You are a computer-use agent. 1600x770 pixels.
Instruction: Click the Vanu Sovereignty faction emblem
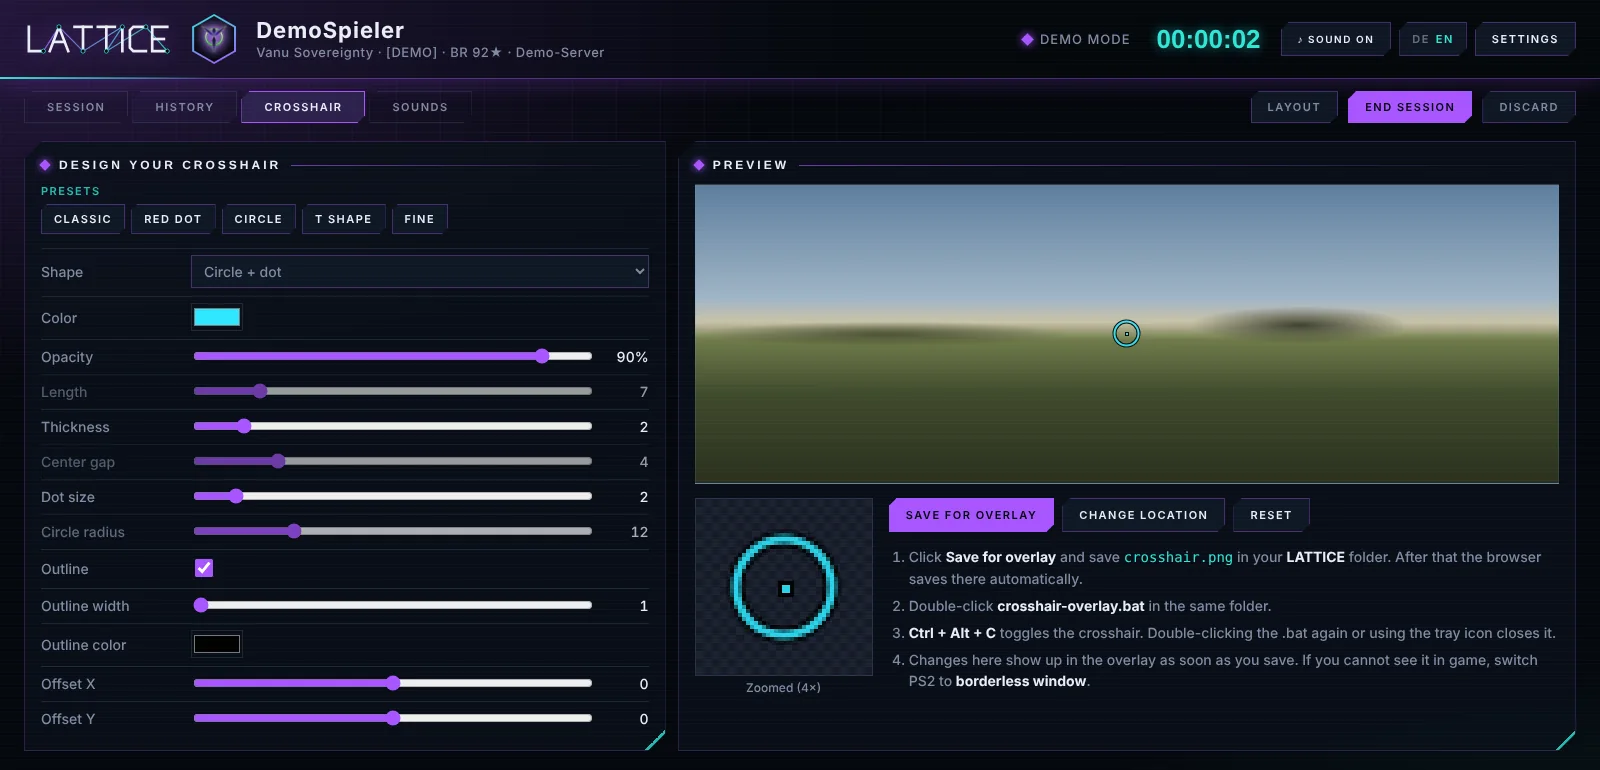pyautogui.click(x=214, y=39)
